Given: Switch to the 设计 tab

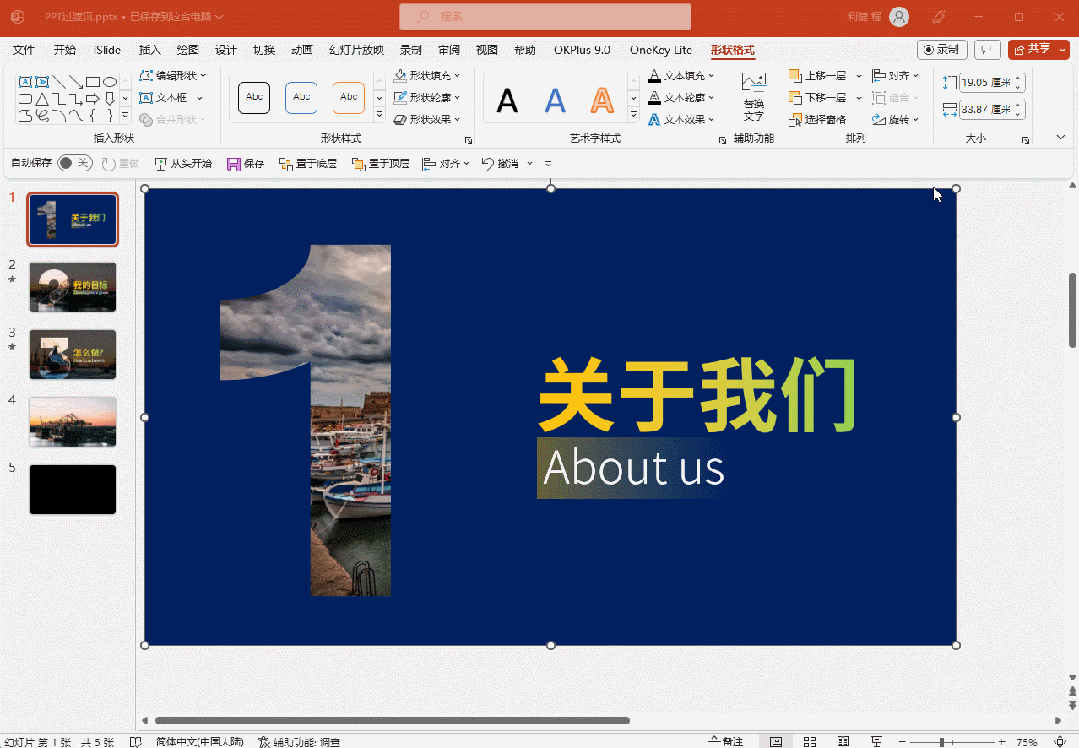Looking at the screenshot, I should coord(226,50).
